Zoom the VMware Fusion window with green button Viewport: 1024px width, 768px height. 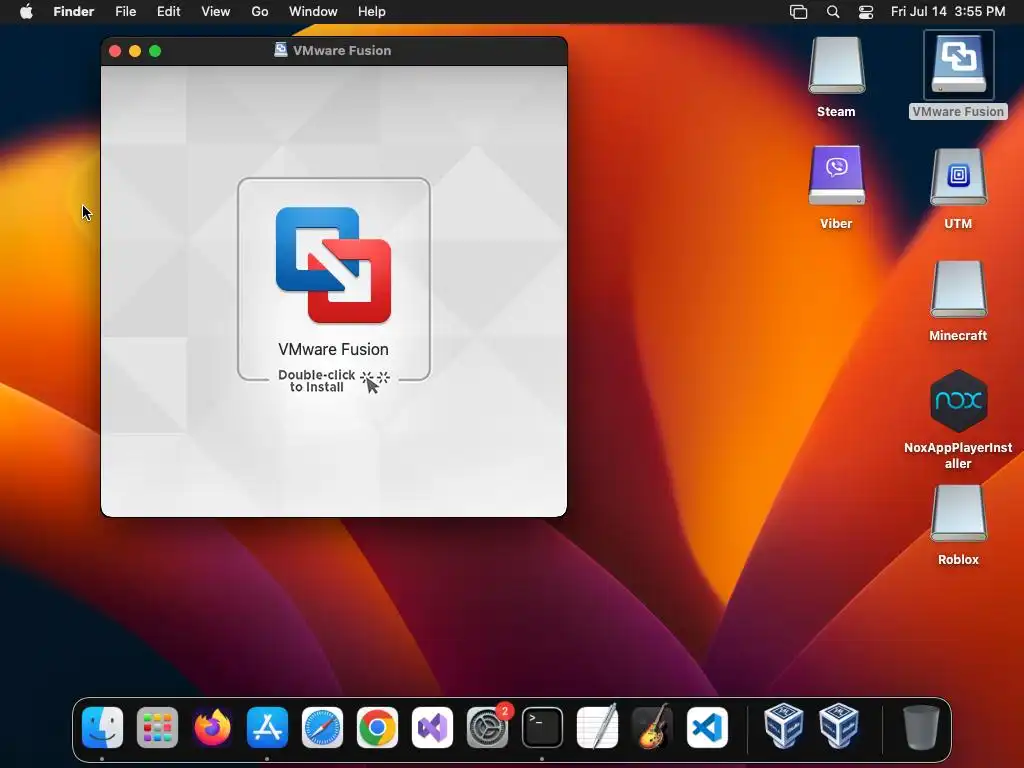pyautogui.click(x=155, y=51)
